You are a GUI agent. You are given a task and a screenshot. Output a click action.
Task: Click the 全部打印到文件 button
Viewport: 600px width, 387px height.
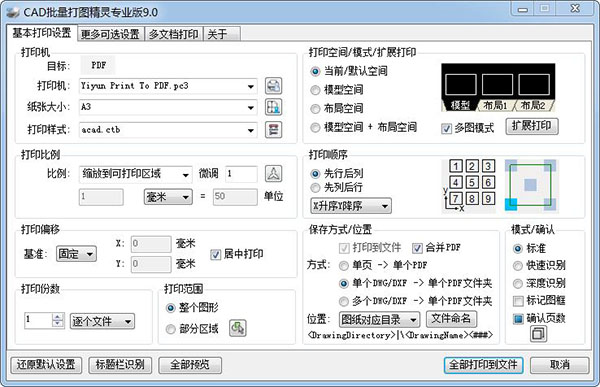click(x=483, y=365)
